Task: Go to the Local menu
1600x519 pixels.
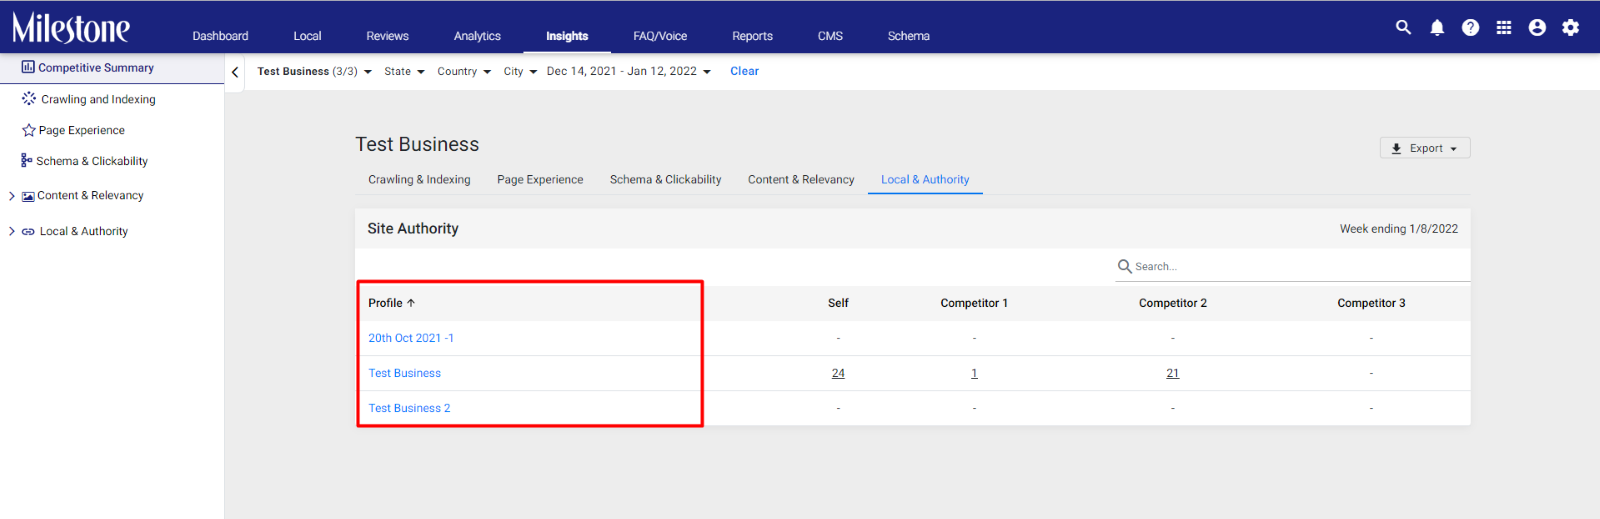Action: (x=307, y=36)
